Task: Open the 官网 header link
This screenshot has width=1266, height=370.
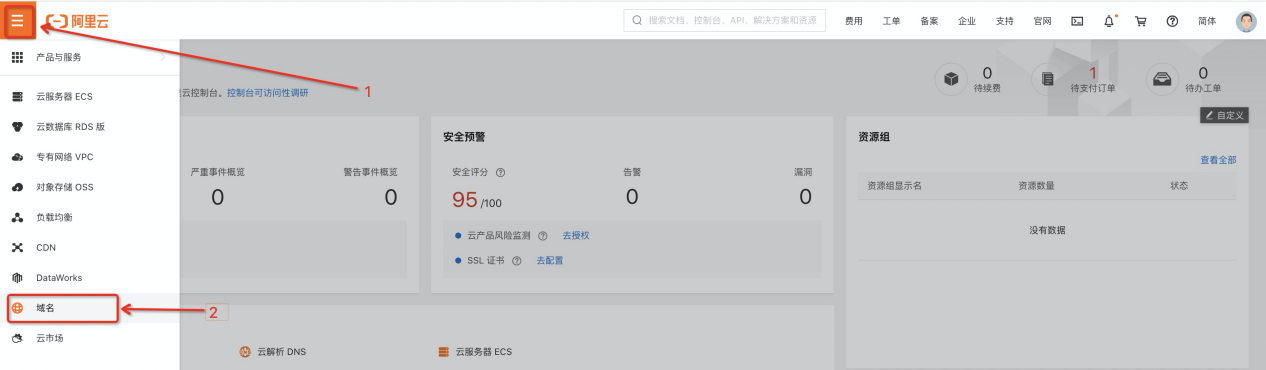Action: click(1042, 20)
